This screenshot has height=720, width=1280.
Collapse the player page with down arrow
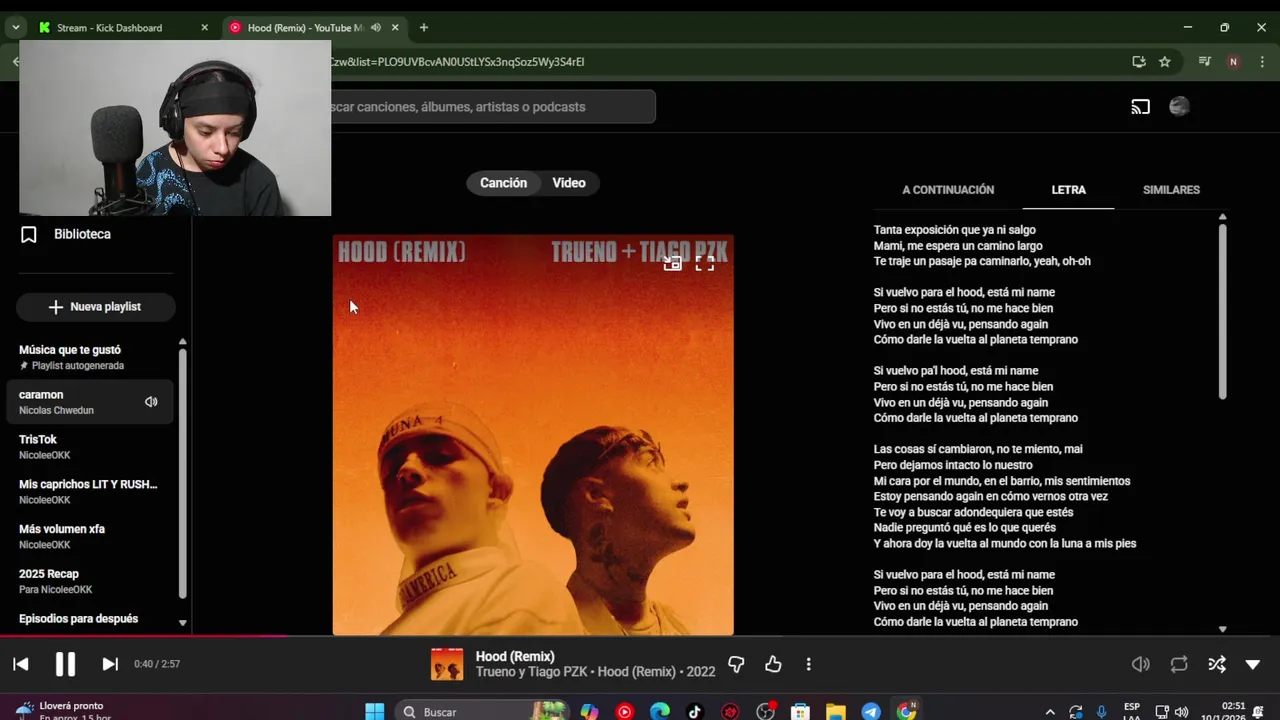[1253, 664]
